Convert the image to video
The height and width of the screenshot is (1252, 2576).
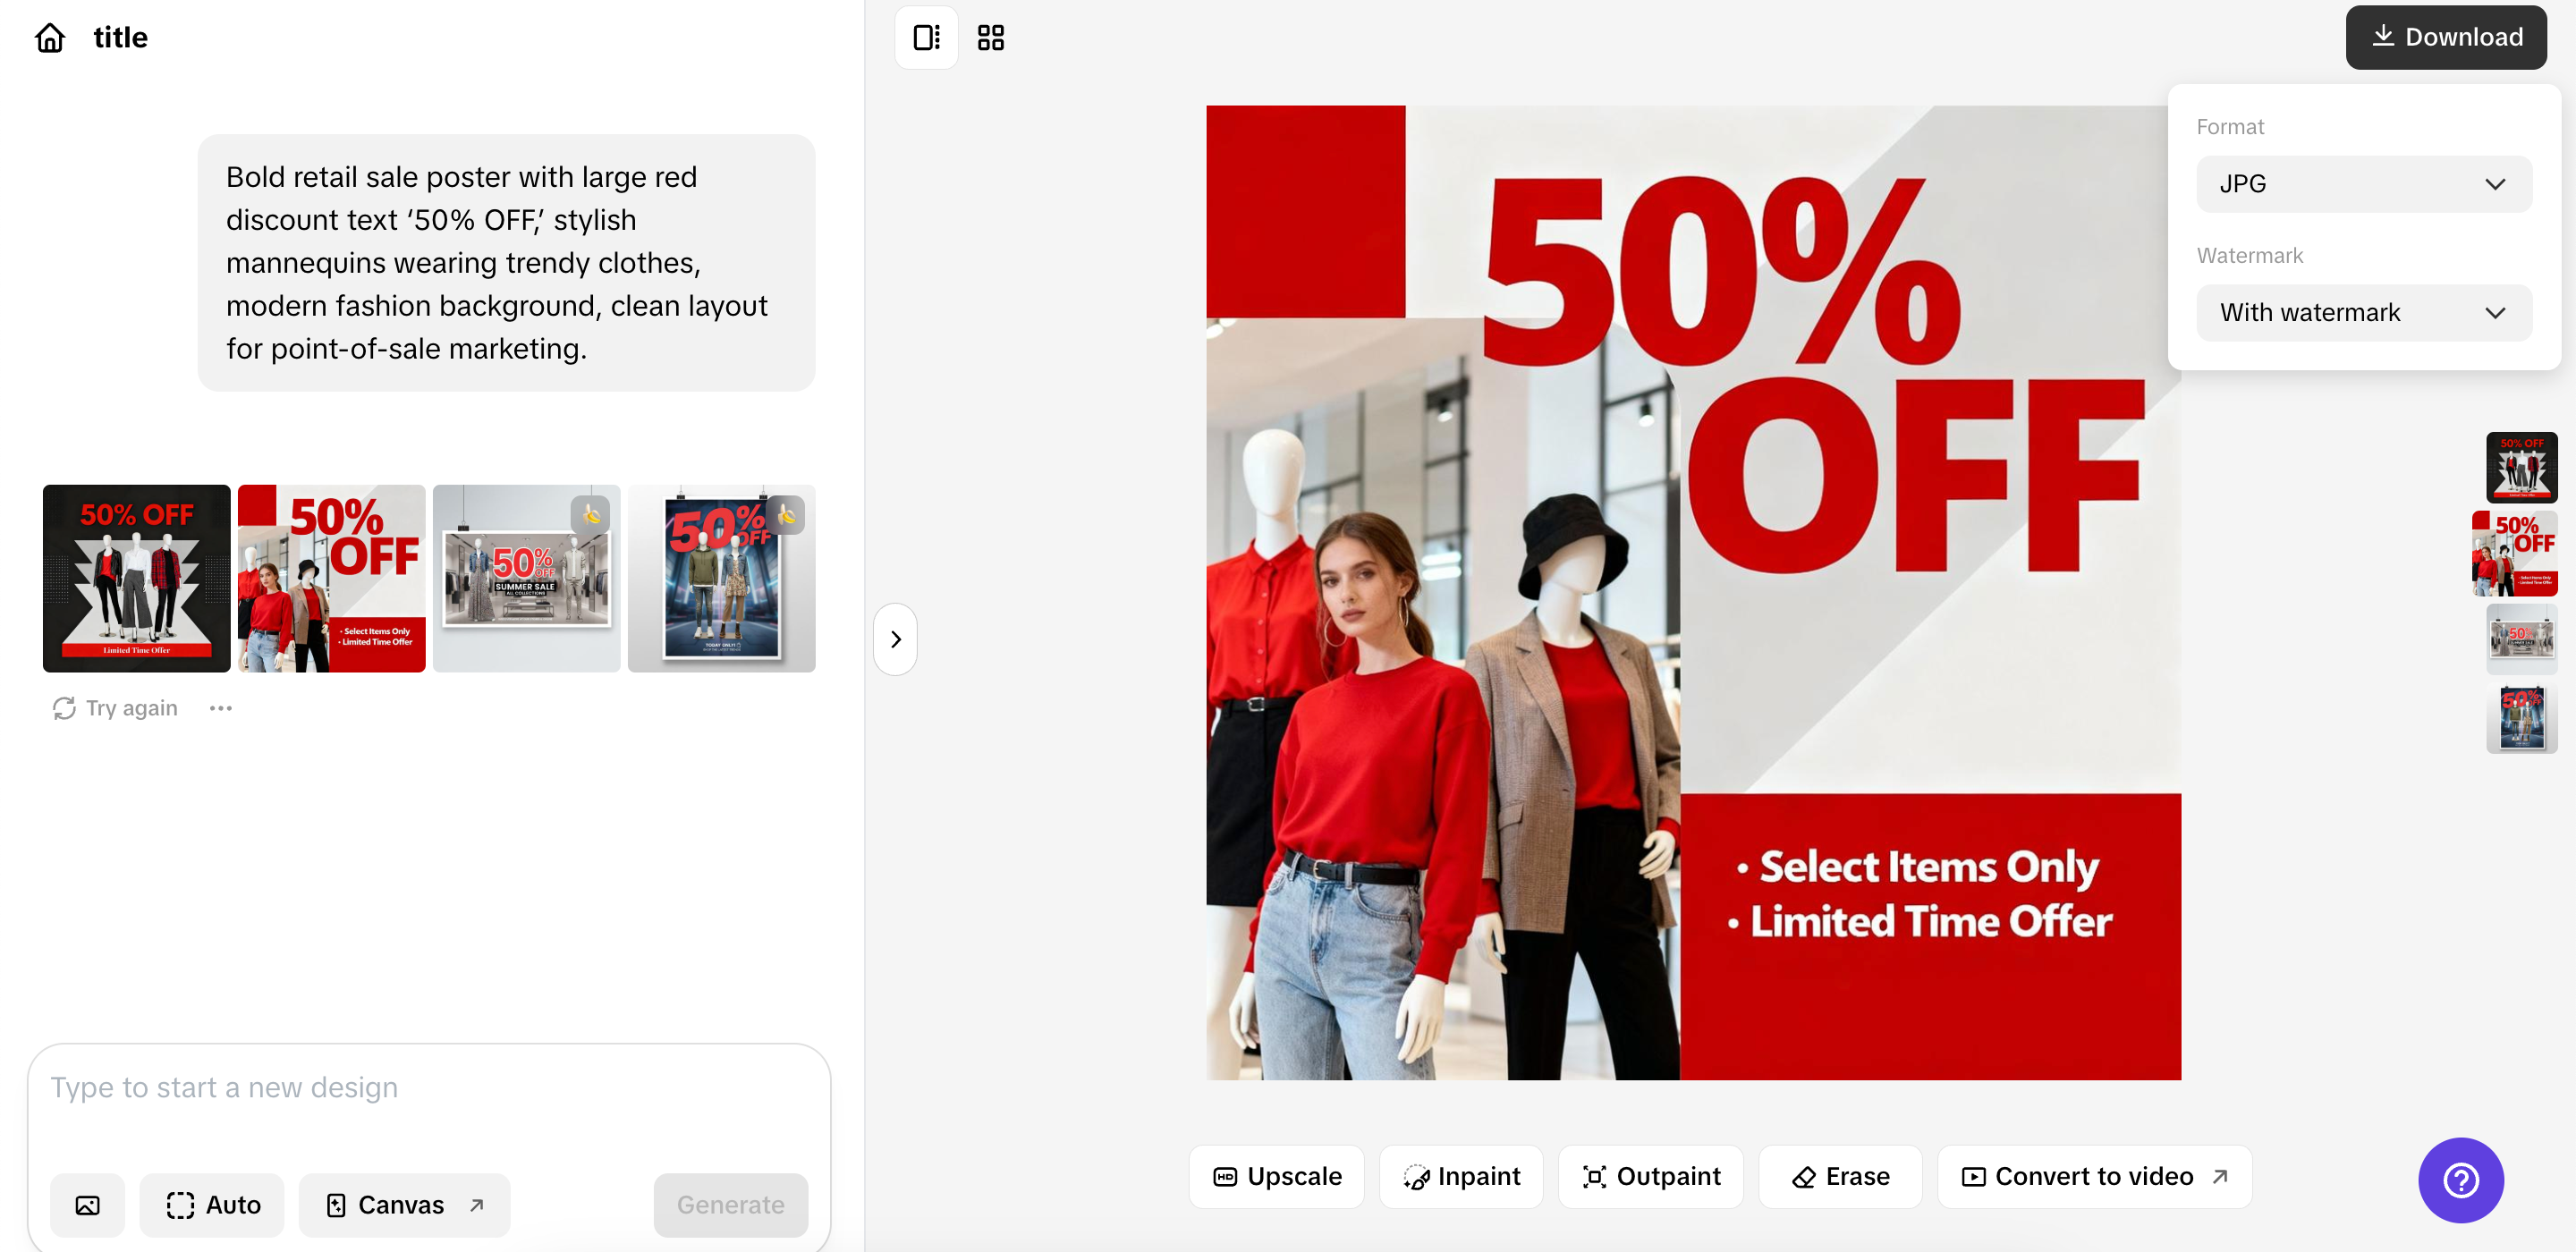point(2094,1176)
